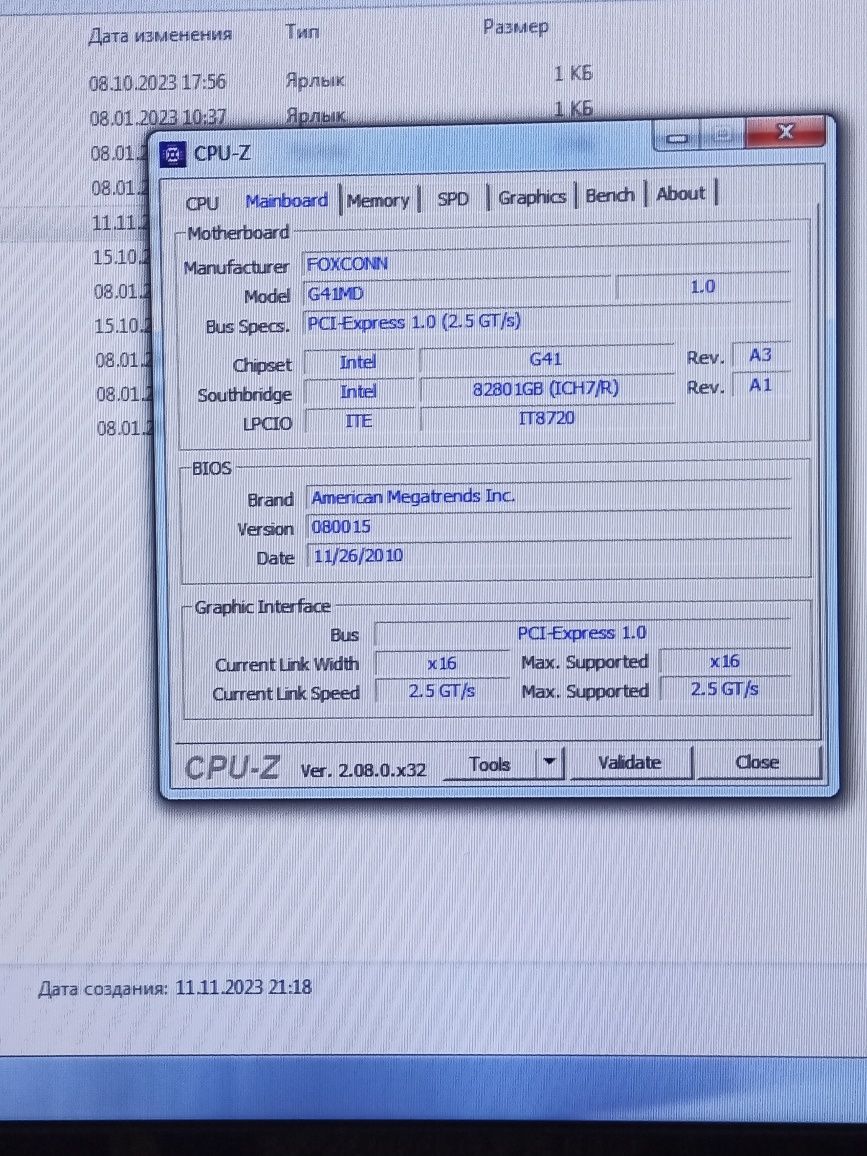The width and height of the screenshot is (867, 1156).
Task: Click Ярлык type in the 08.10.2023 row
Action: click(315, 80)
